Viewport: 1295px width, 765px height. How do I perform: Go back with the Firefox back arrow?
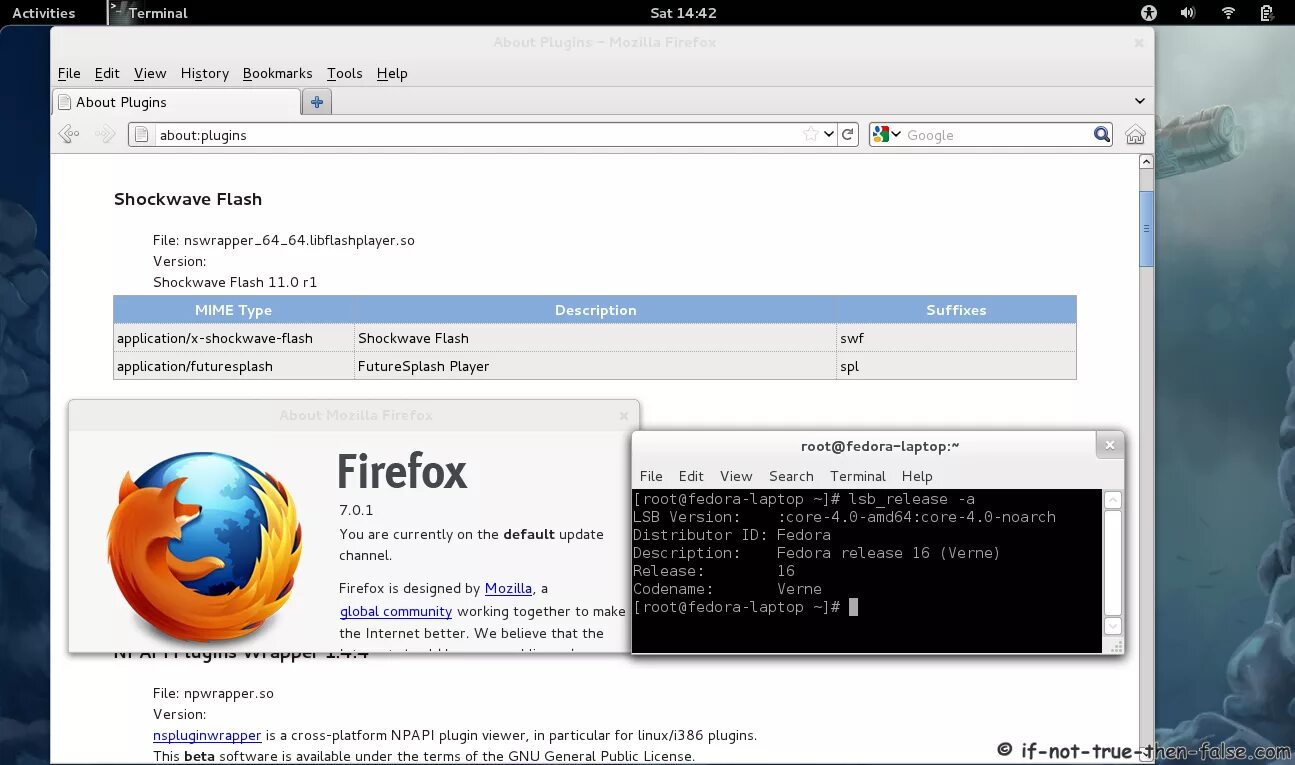68,134
